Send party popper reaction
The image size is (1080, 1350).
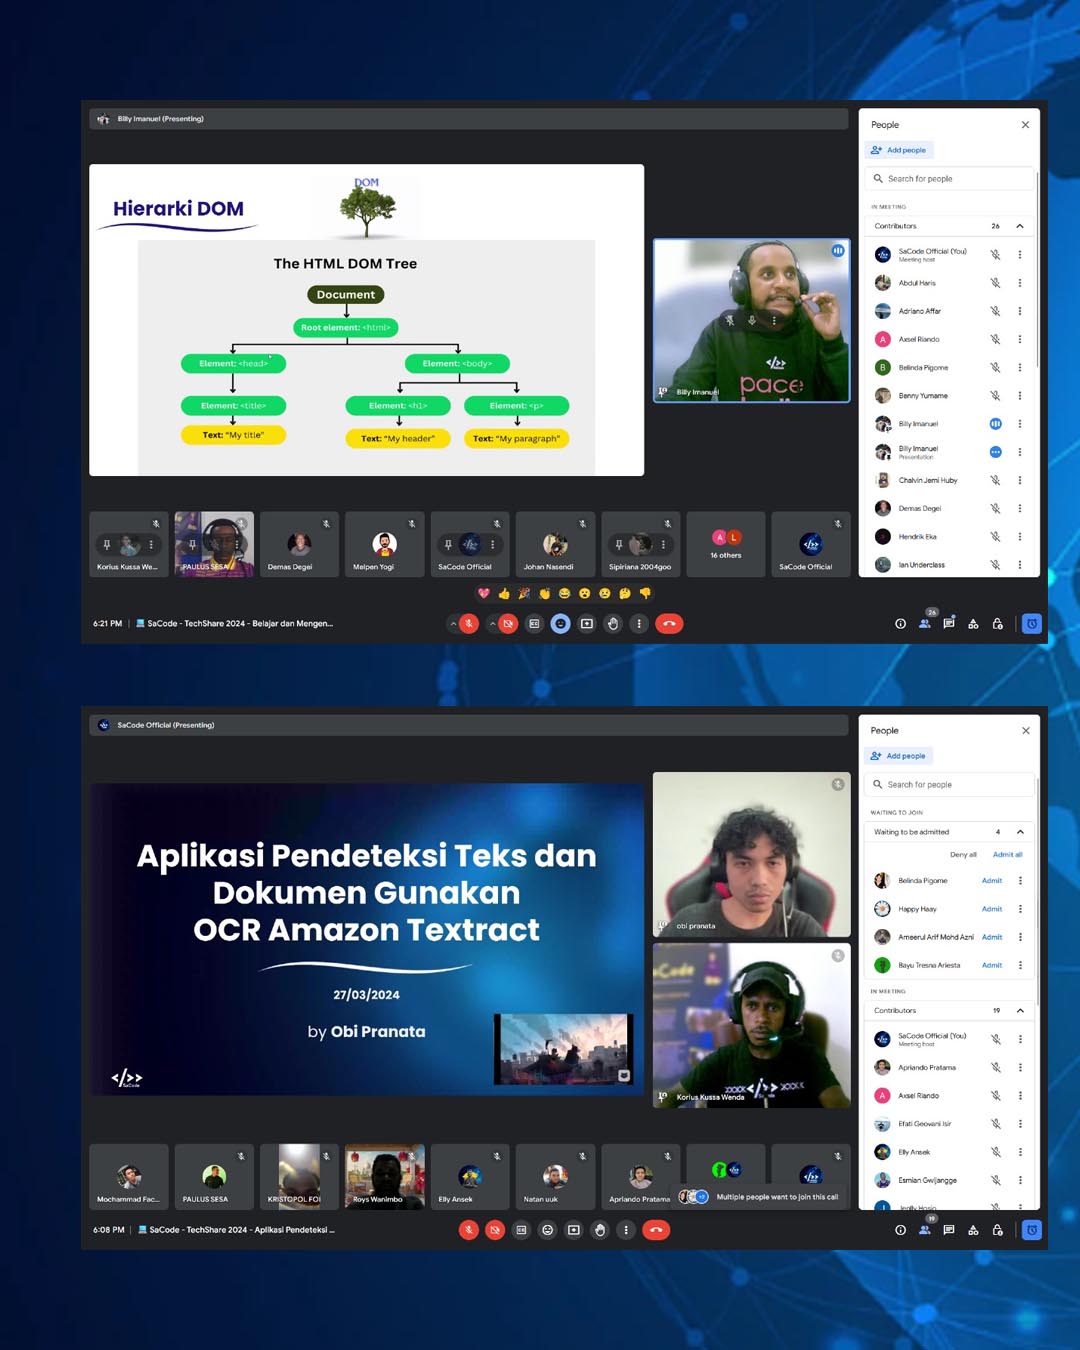pyautogui.click(x=524, y=594)
